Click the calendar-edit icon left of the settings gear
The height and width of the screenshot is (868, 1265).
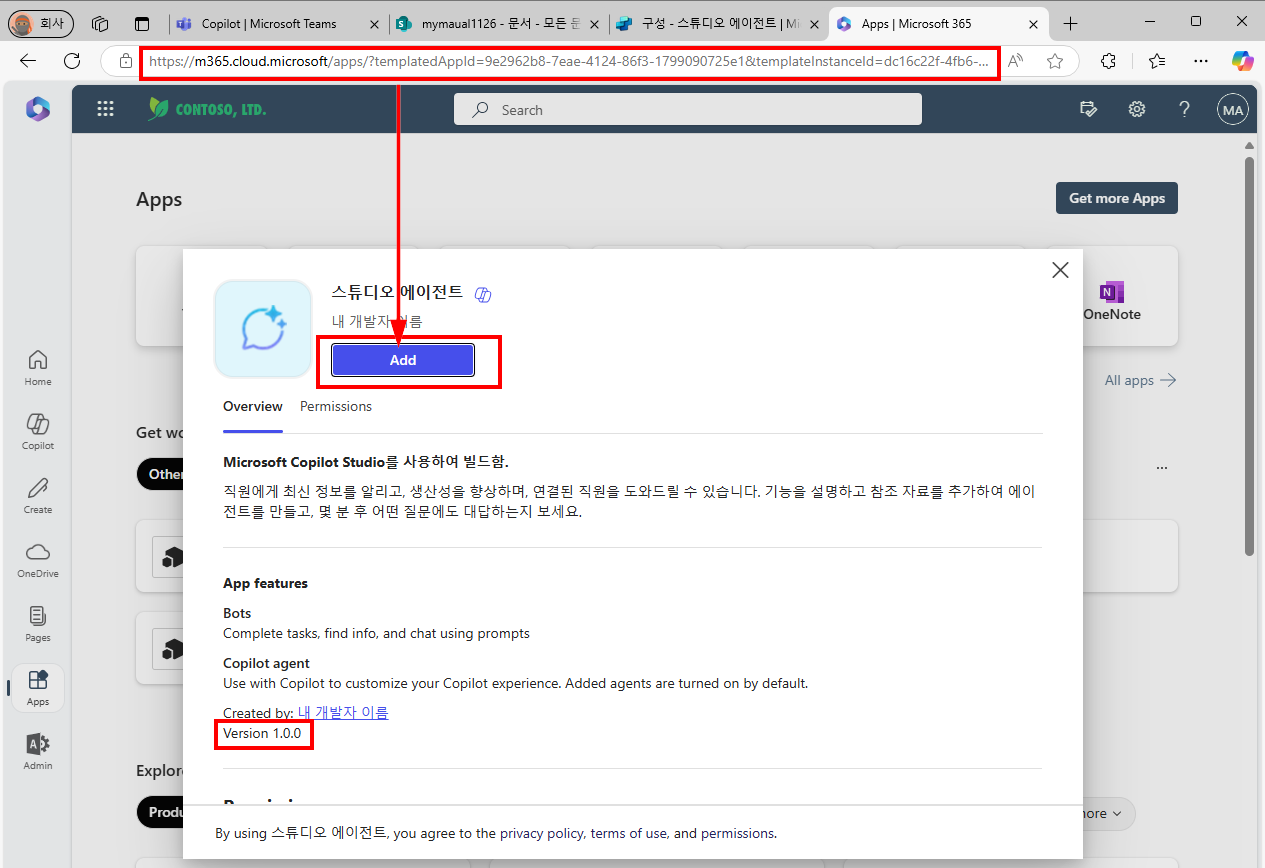tap(1089, 110)
